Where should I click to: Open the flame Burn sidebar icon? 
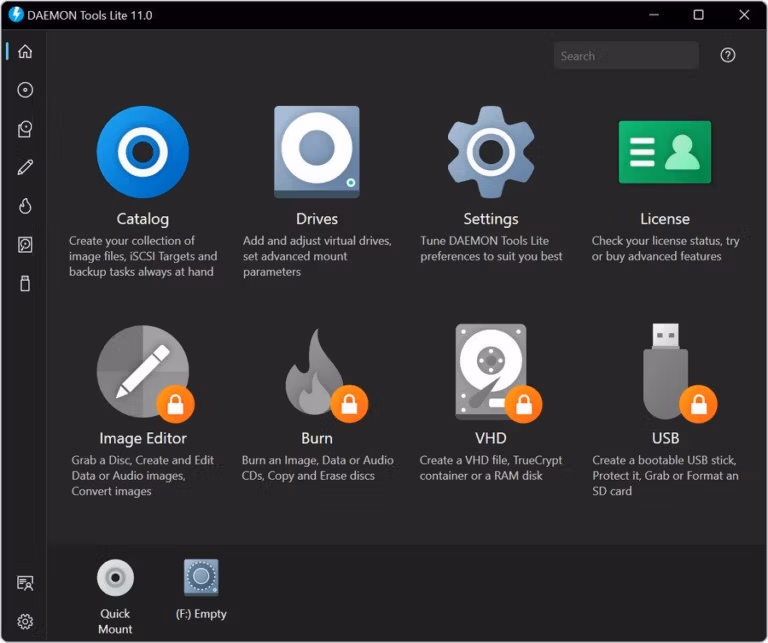coord(25,206)
